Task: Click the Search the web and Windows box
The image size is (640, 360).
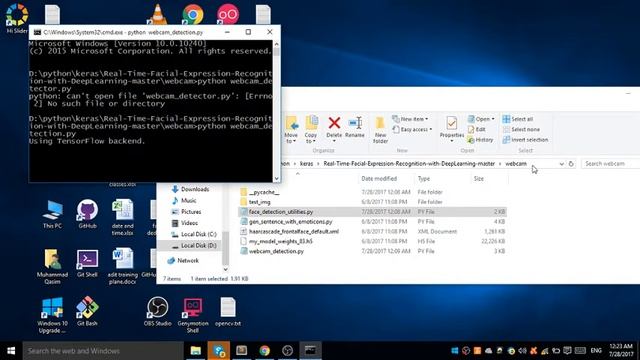Action: coord(103,351)
